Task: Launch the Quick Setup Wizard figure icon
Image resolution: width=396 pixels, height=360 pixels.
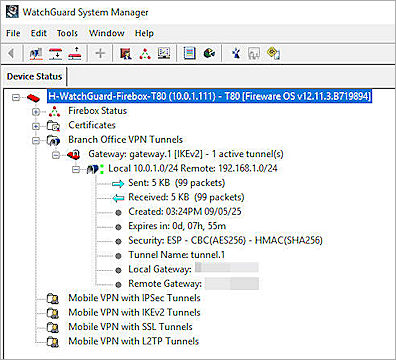Action: point(236,53)
